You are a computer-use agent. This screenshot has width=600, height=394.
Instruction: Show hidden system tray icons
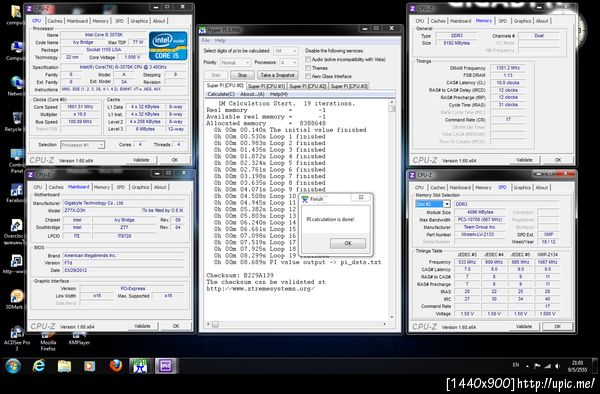pos(527,366)
